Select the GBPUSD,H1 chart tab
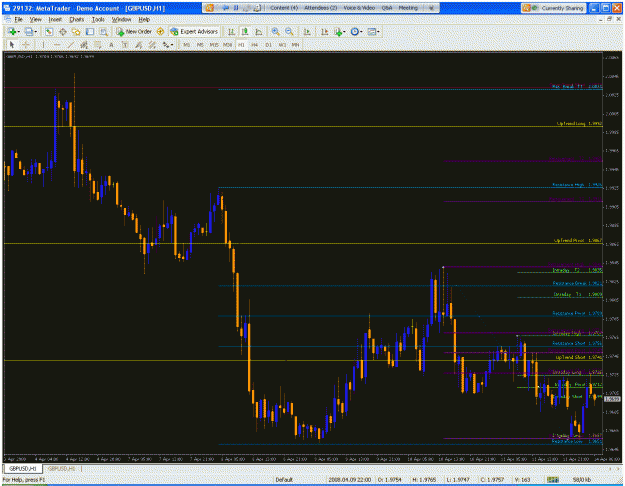 click(x=23, y=469)
